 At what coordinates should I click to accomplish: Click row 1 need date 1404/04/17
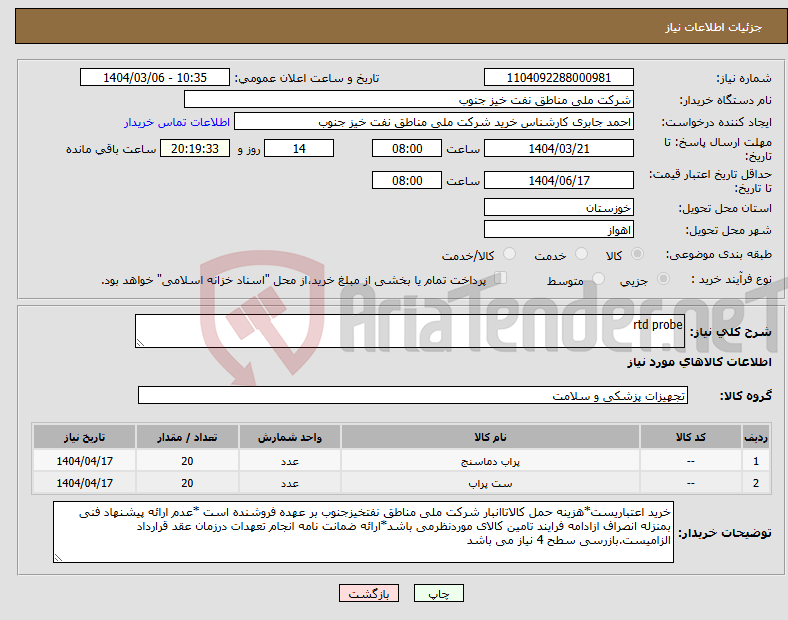(x=84, y=461)
